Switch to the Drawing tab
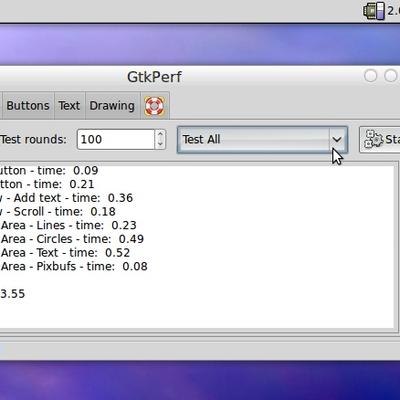 [x=112, y=106]
